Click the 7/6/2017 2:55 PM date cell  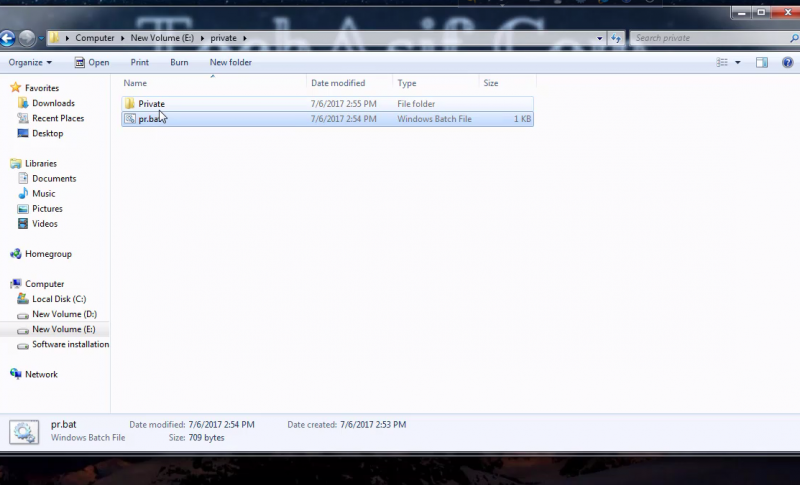coord(343,104)
